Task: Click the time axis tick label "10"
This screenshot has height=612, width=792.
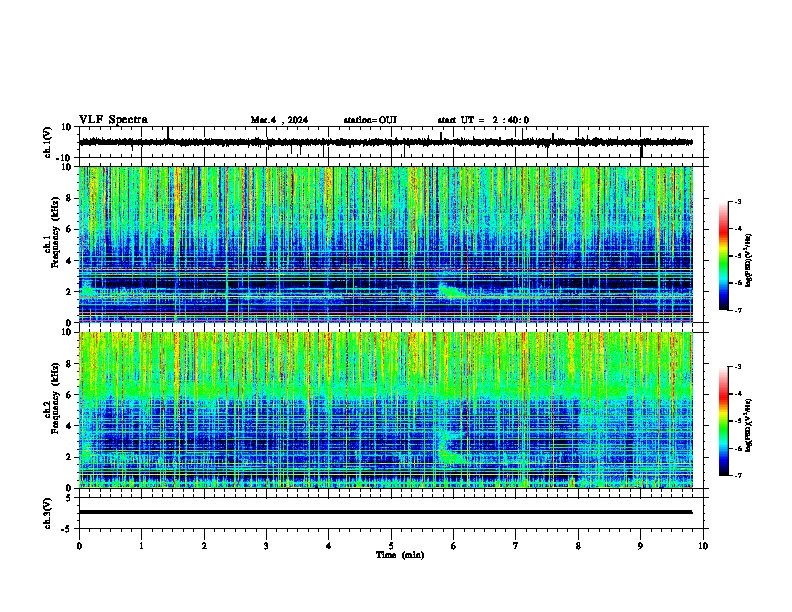Action: click(703, 546)
